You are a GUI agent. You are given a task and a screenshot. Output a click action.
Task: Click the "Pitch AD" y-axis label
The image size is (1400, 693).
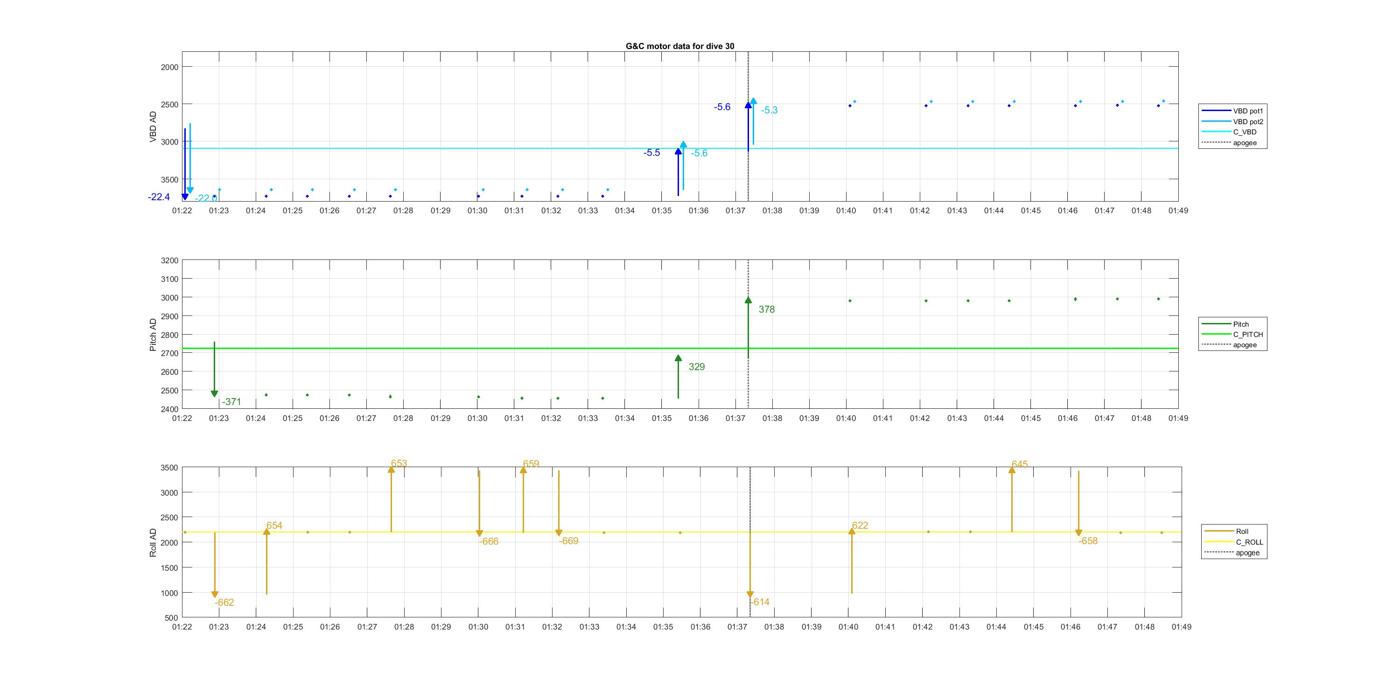[x=154, y=334]
